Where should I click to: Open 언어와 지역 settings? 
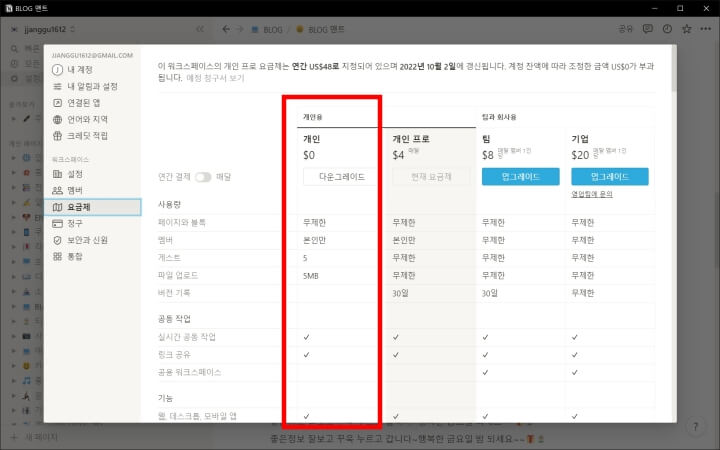87,119
